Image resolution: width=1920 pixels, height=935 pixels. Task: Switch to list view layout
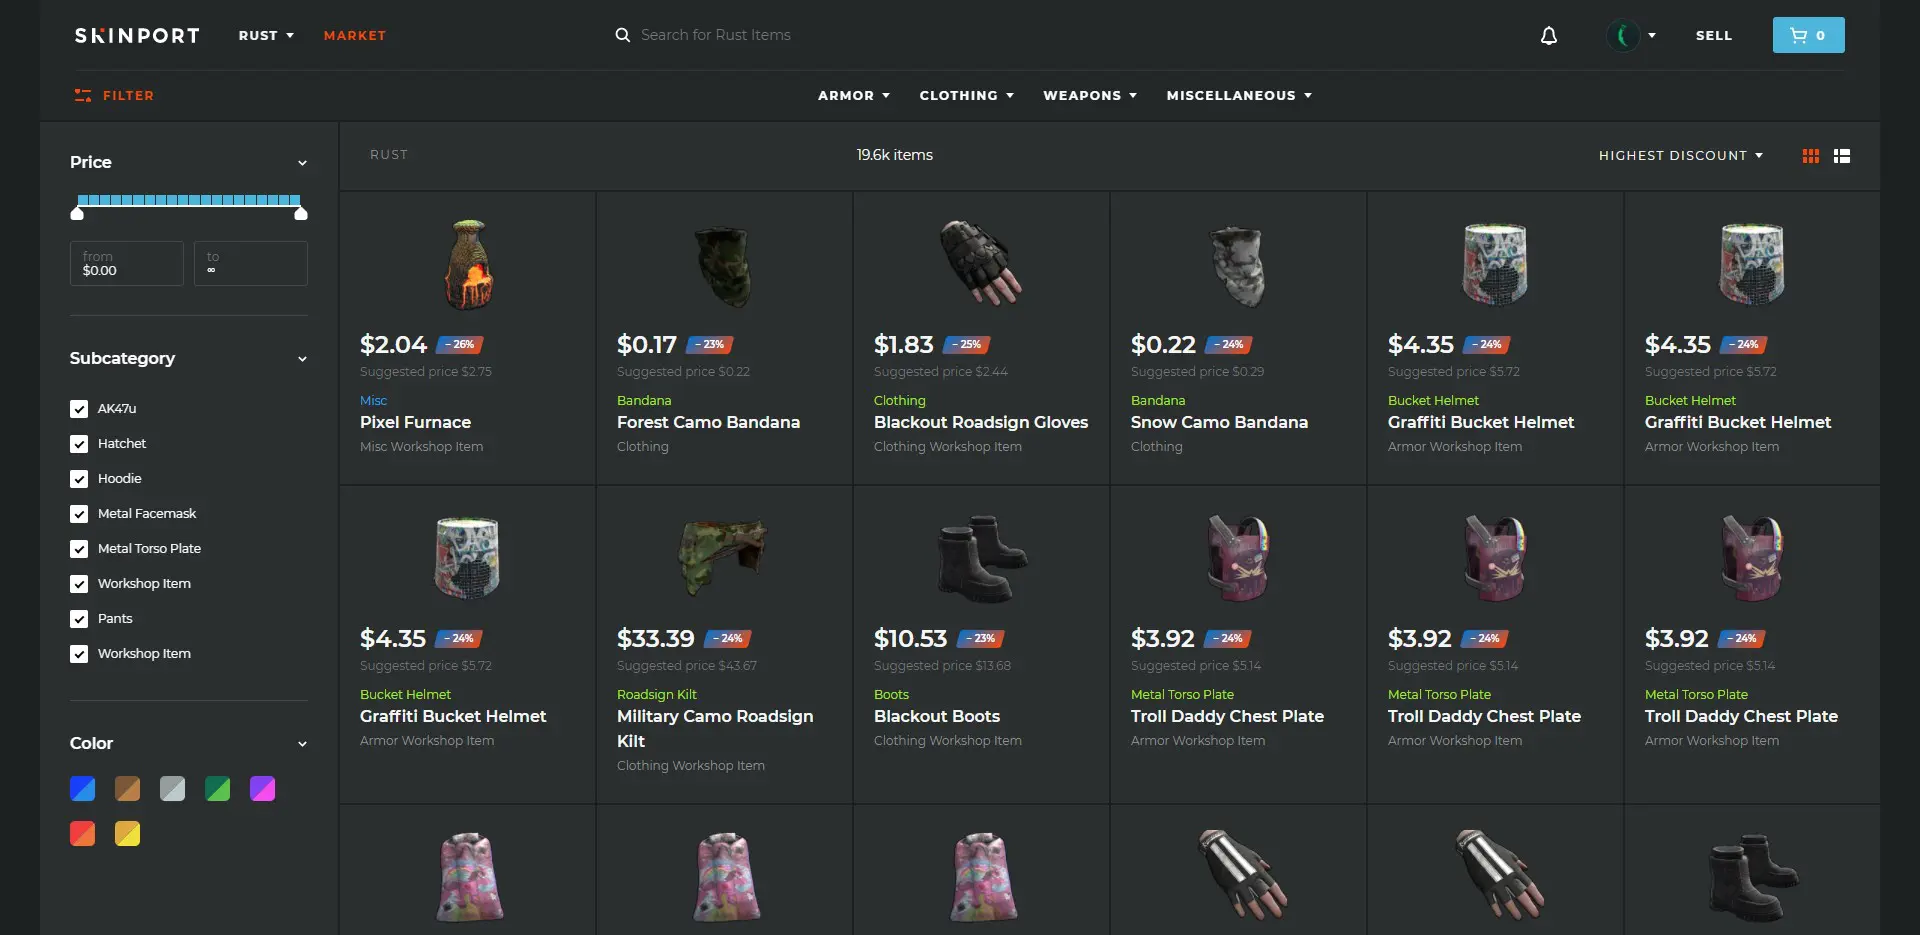[x=1842, y=156]
